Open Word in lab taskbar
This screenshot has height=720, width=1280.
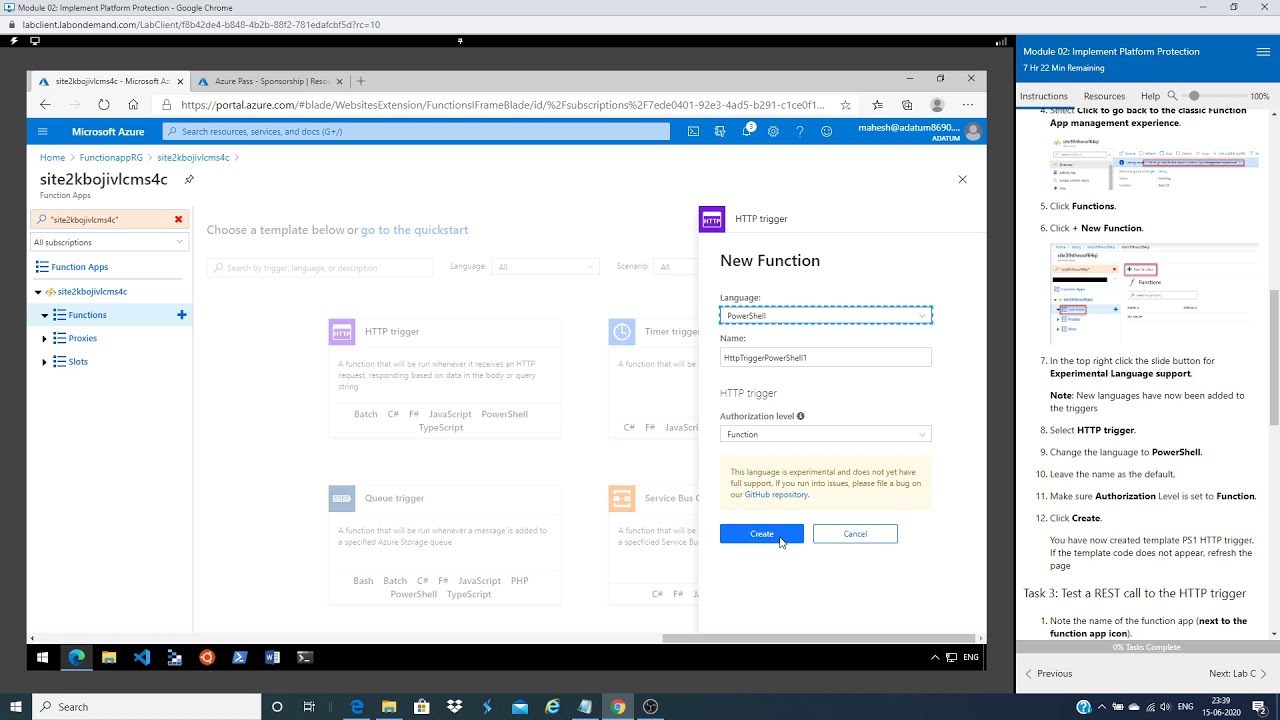point(272,657)
